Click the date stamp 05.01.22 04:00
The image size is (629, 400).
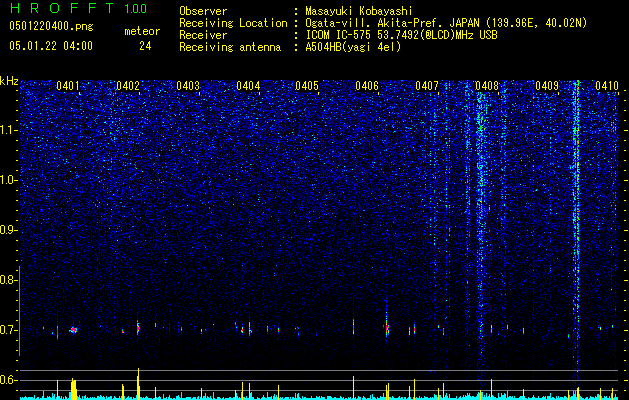[51, 46]
